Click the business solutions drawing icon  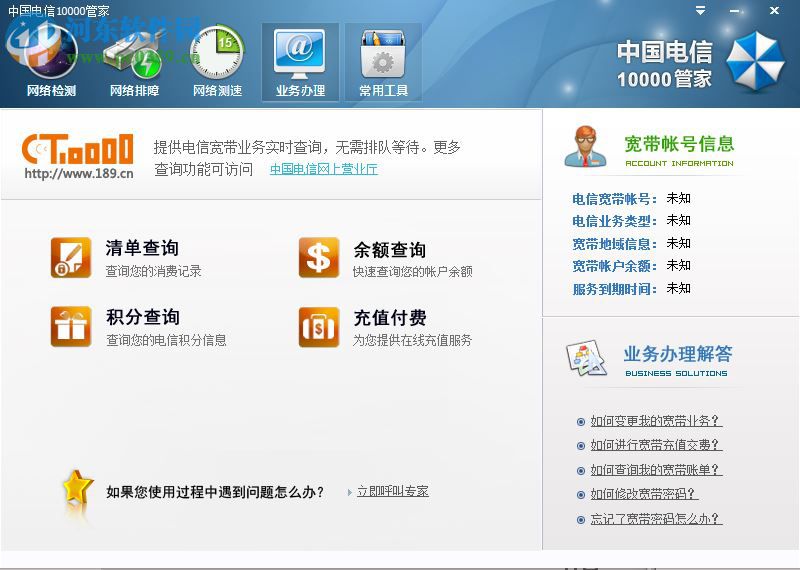point(587,358)
